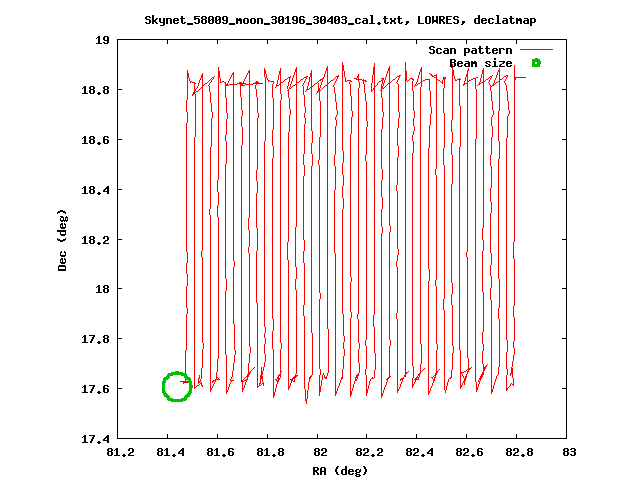Click the 81.2 RA tick label
Viewport: 640px width, 480px height.
[120, 452]
